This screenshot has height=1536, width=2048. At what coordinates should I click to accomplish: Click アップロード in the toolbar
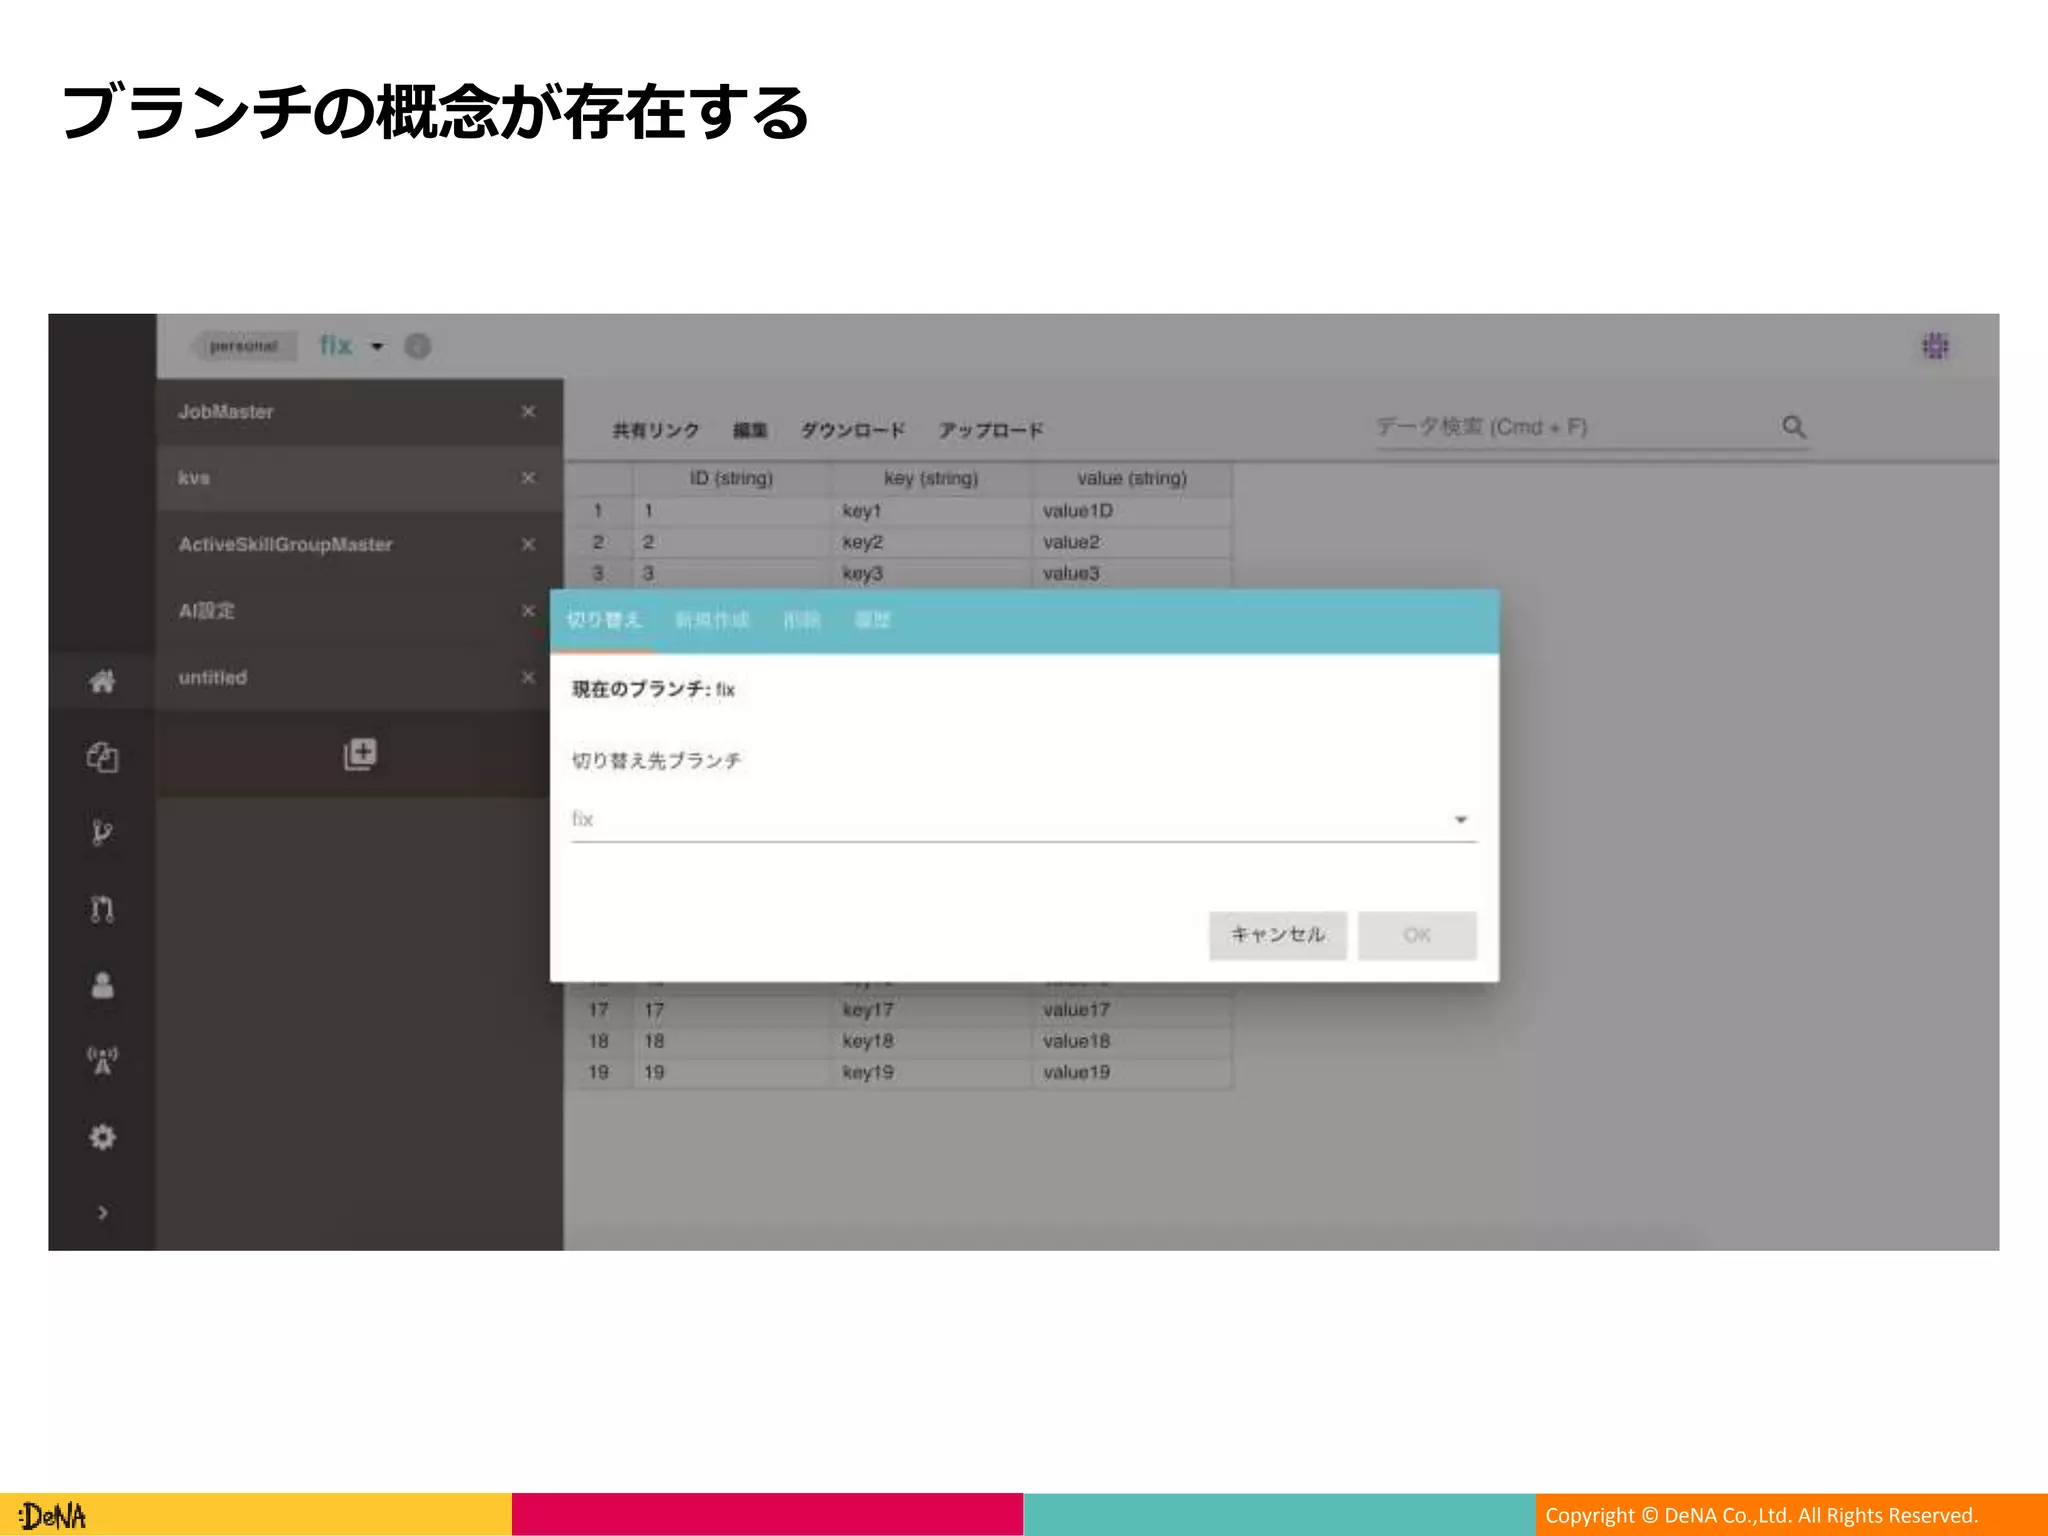click(x=991, y=430)
